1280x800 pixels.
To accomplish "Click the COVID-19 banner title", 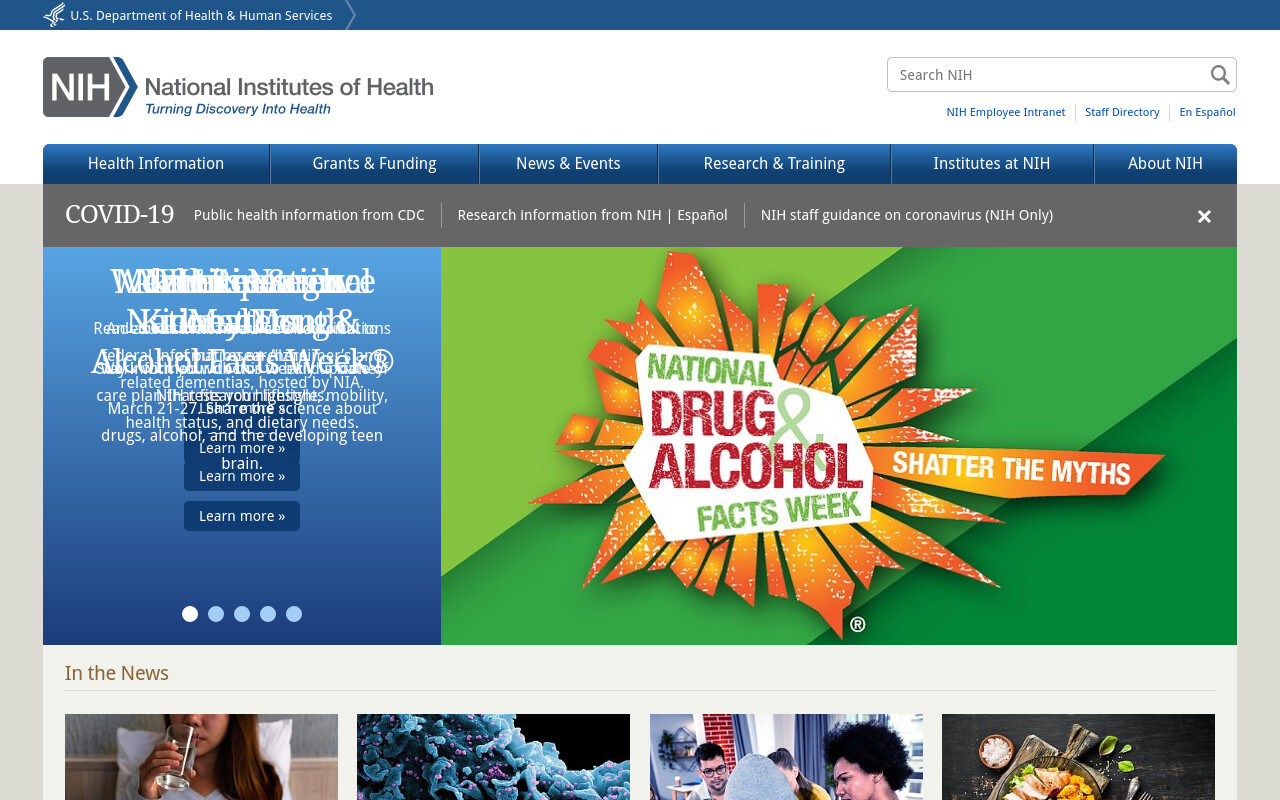I will (x=119, y=215).
